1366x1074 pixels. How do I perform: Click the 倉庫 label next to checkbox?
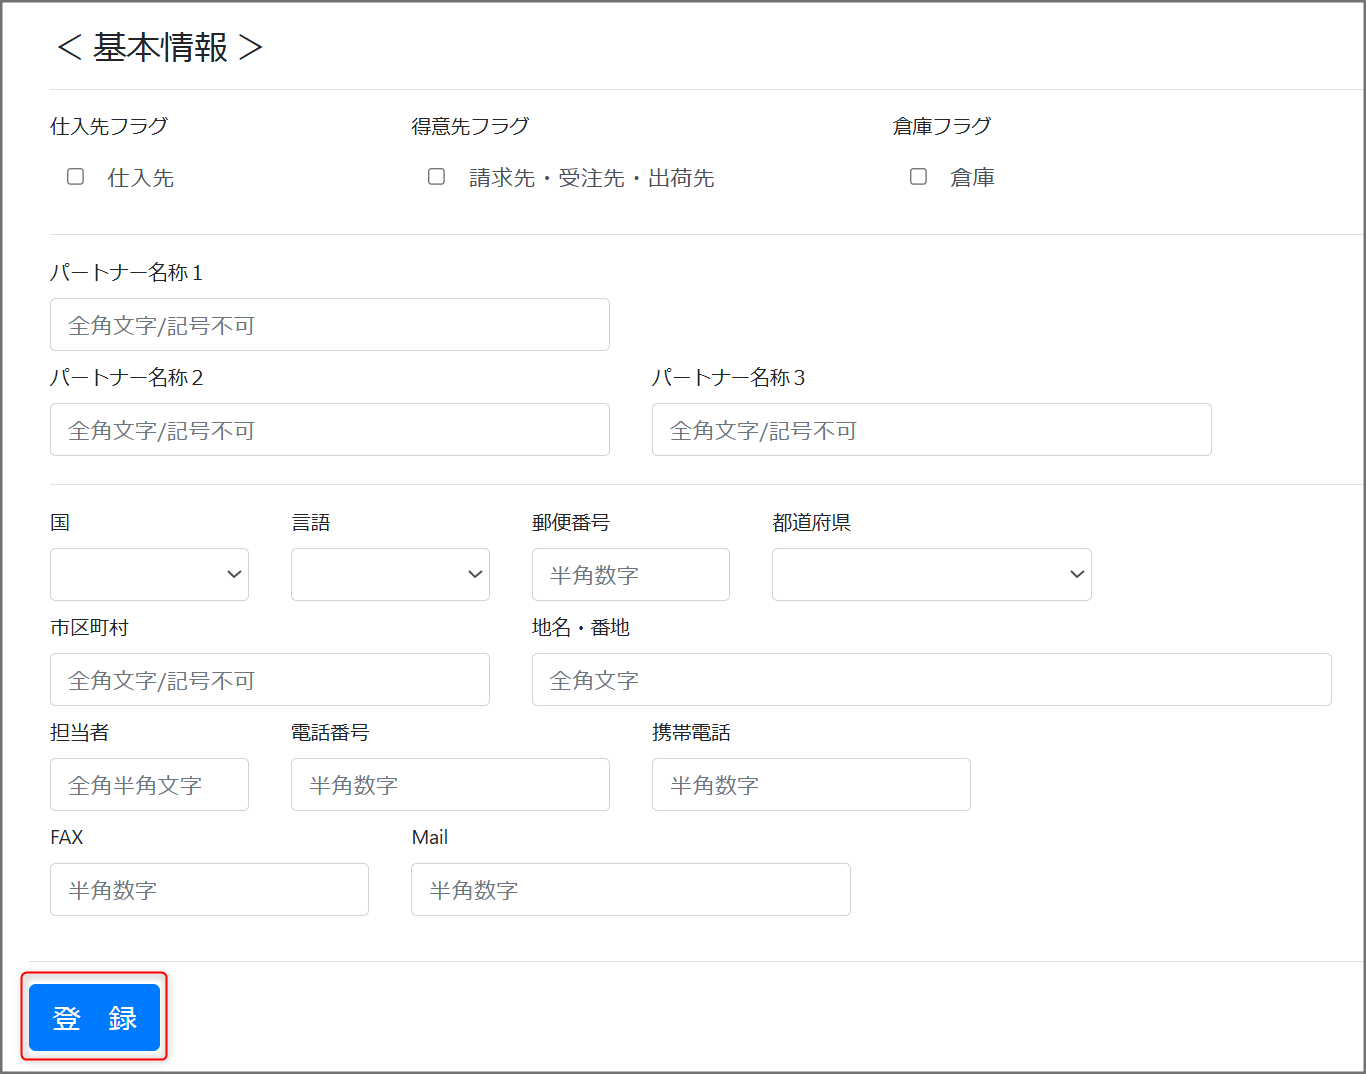point(972,178)
